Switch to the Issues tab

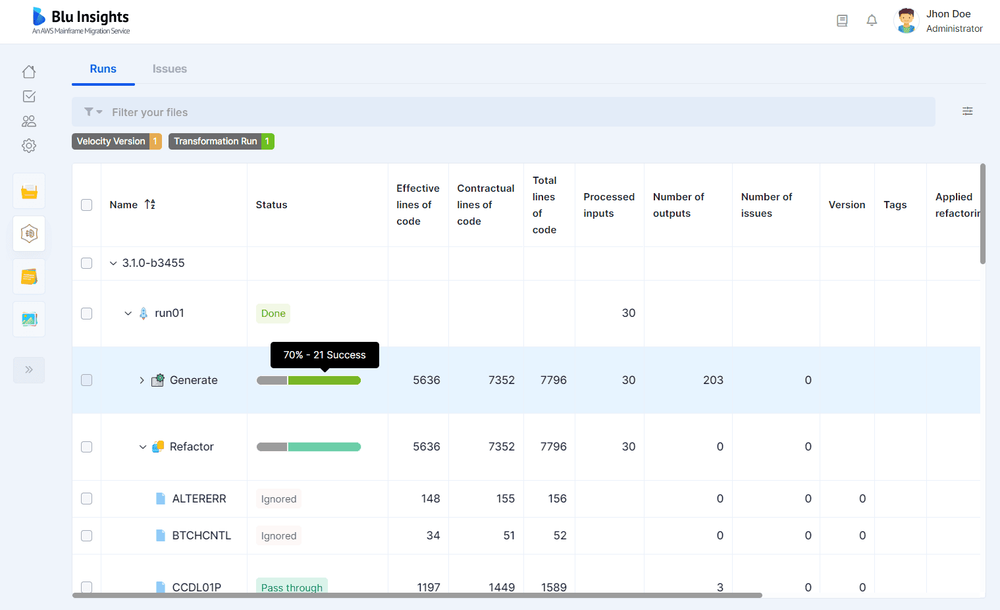coord(169,69)
